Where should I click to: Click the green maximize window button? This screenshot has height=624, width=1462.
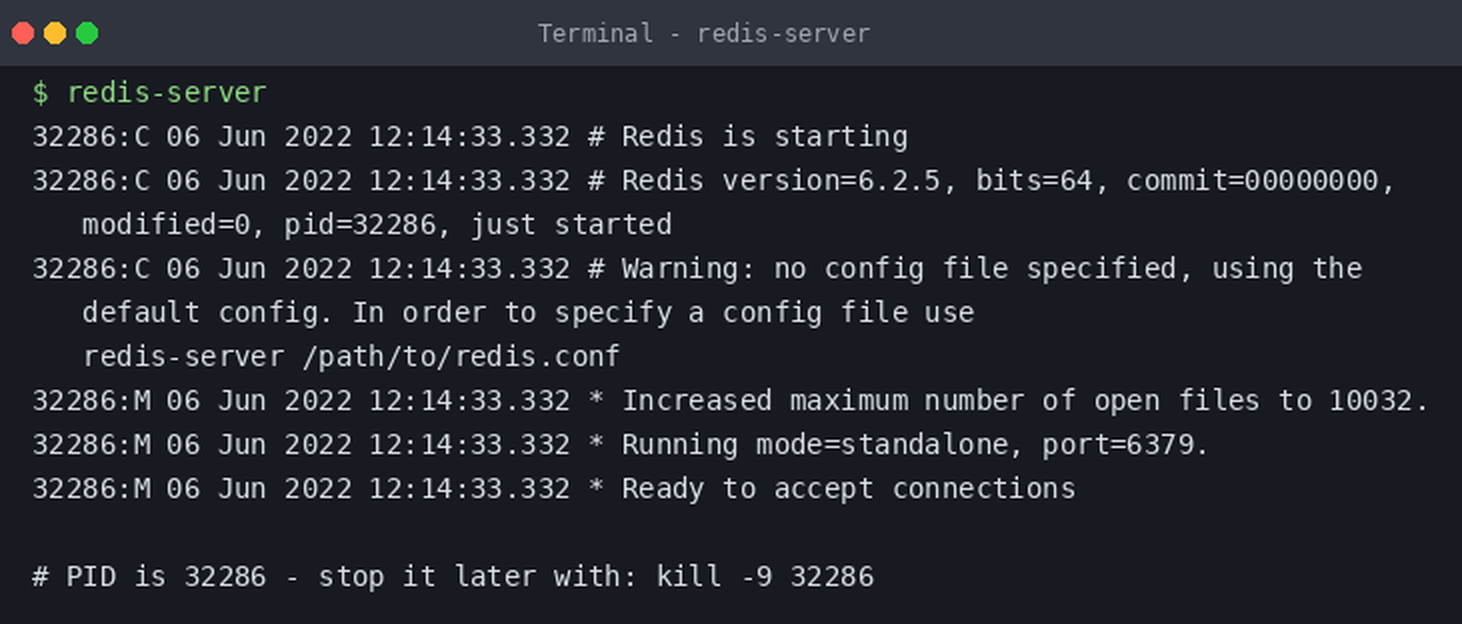87,33
